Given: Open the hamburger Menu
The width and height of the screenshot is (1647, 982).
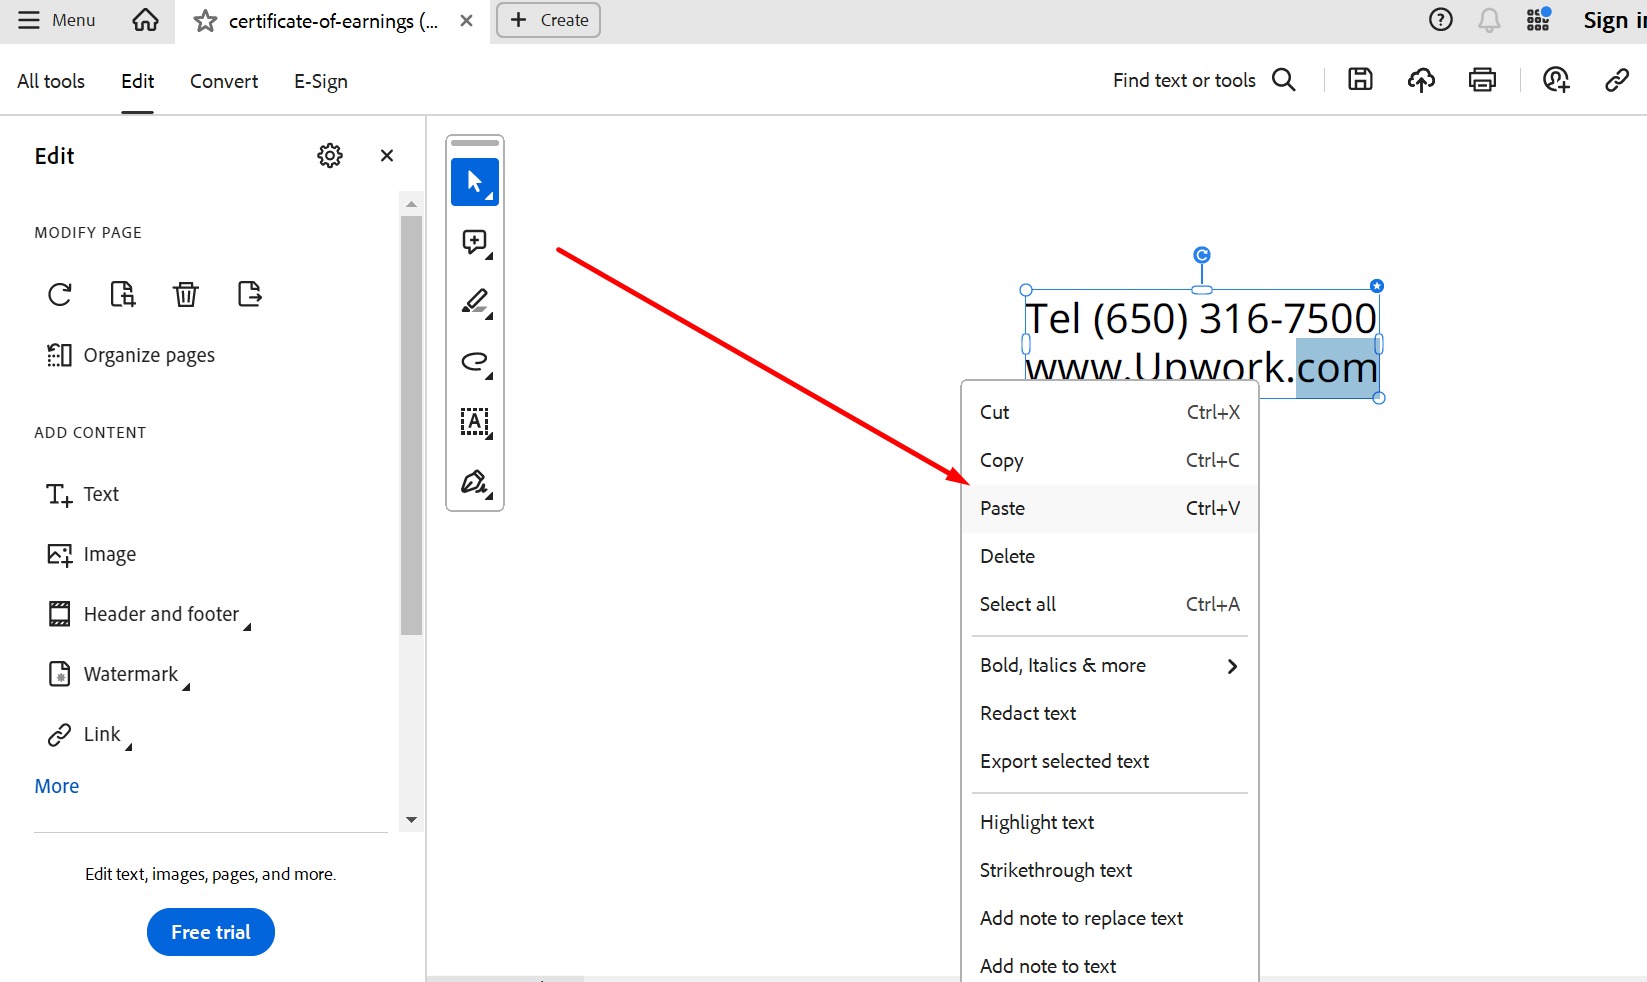Looking at the screenshot, I should (x=56, y=20).
